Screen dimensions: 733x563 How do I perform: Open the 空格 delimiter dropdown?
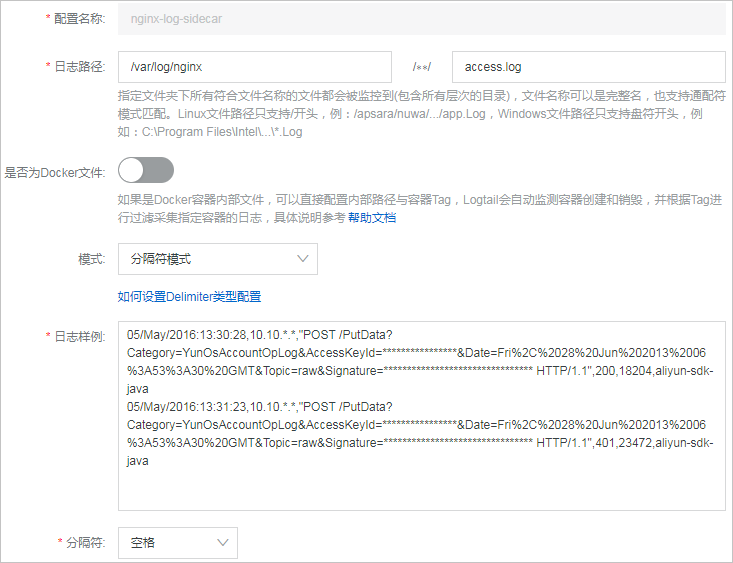pos(178,543)
